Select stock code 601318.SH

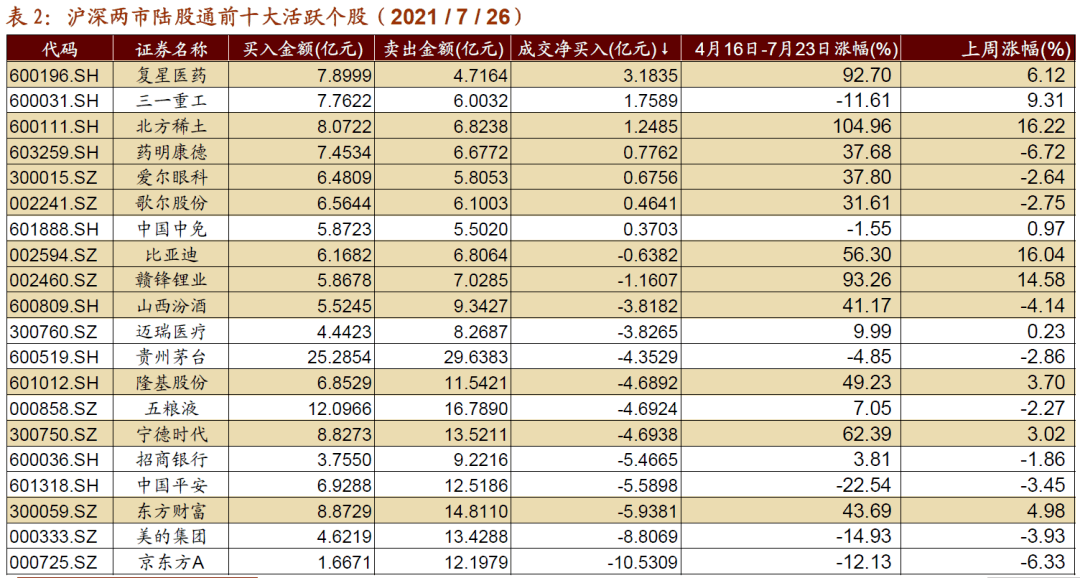coord(55,485)
